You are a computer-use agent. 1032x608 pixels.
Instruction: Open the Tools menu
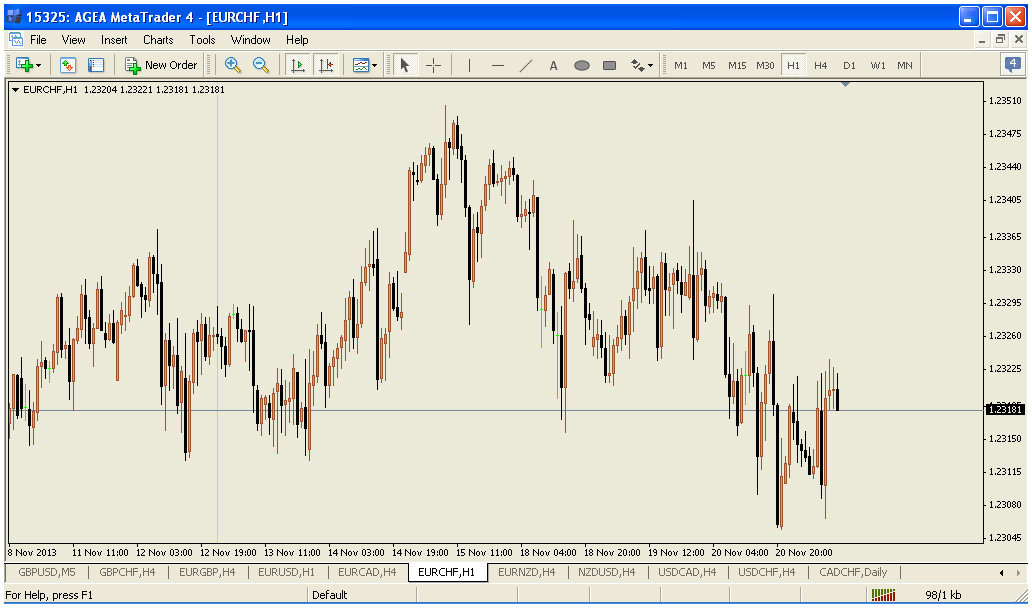202,40
